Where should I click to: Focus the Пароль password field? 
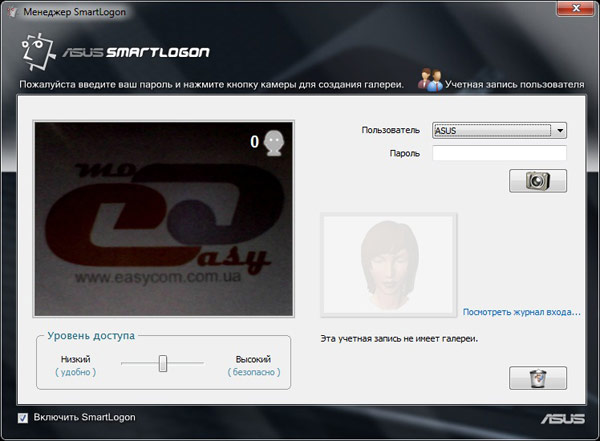(x=499, y=153)
